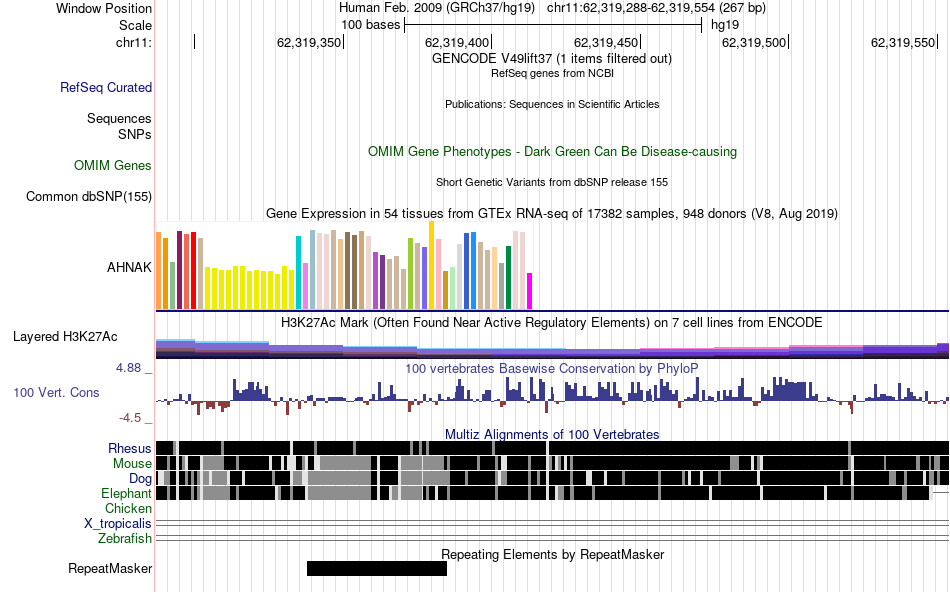
Task: Click 'Short Genetic Variants from dbSNP' title
Action: [x=552, y=182]
